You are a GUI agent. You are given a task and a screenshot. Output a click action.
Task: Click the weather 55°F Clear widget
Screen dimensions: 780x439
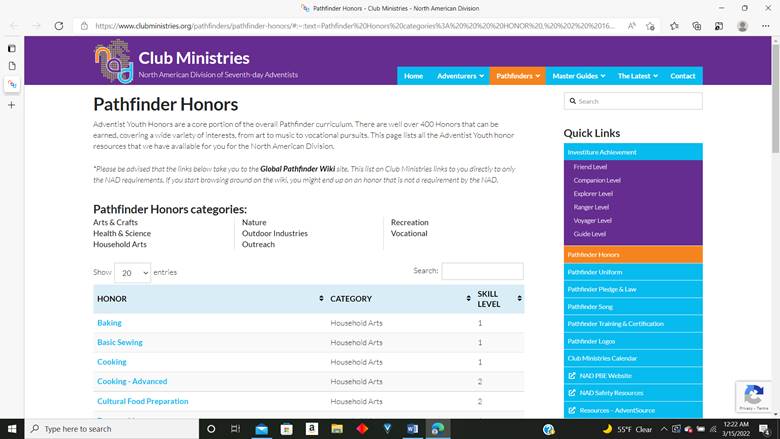627,429
